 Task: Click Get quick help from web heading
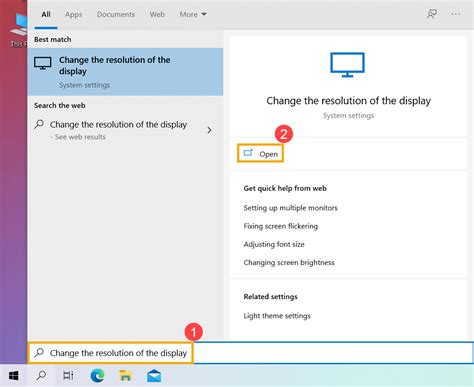[x=285, y=188]
